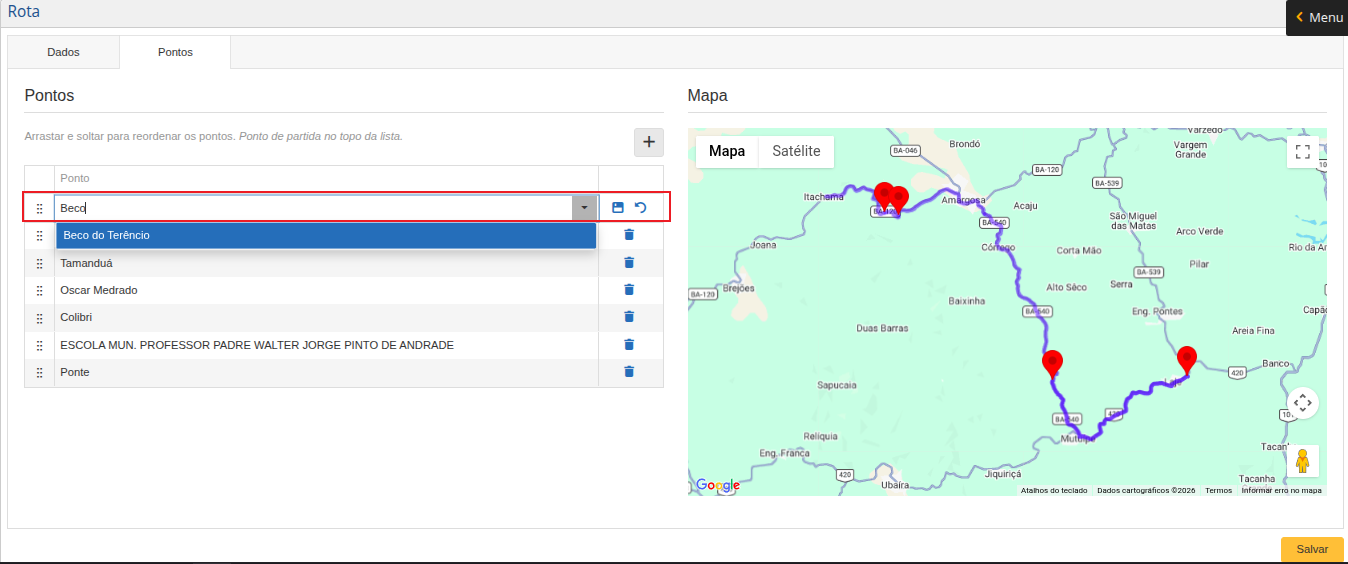Screen dimensions: 1348x564
Task: Toggle fullscreen map view
Action: (x=1302, y=152)
